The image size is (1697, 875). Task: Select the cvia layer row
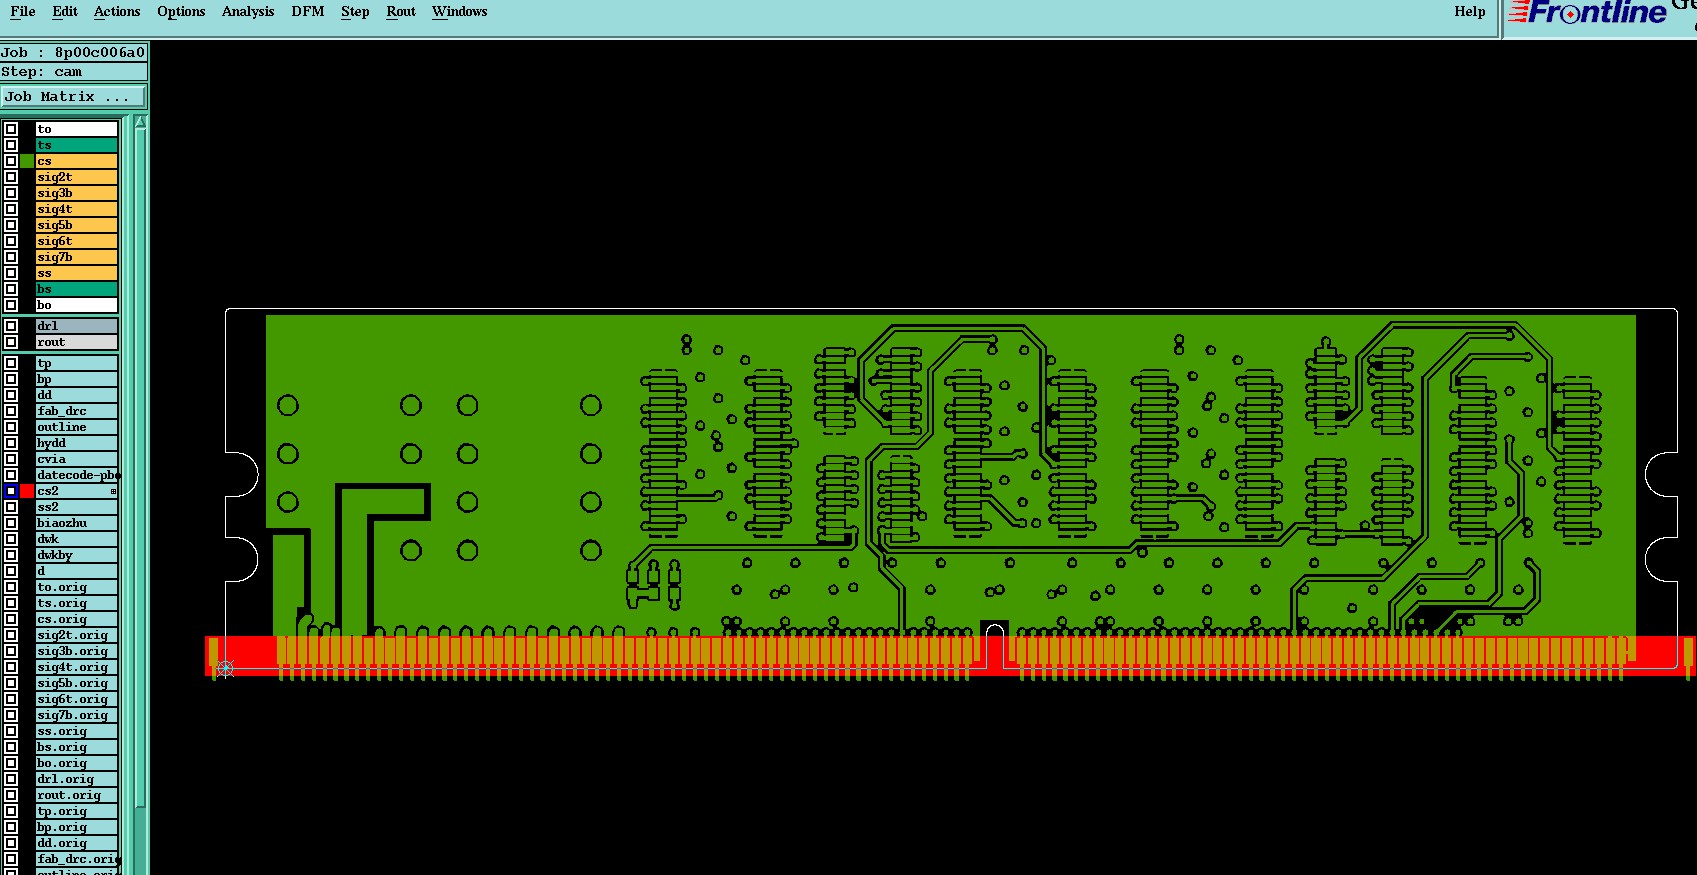point(77,459)
